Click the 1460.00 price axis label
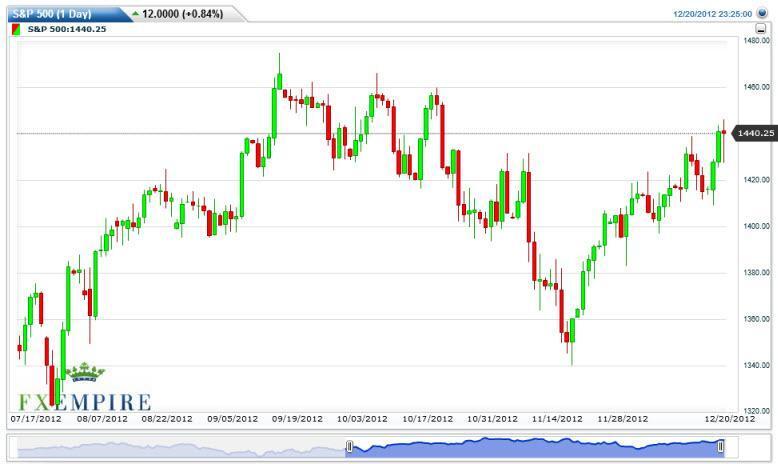 [757, 87]
